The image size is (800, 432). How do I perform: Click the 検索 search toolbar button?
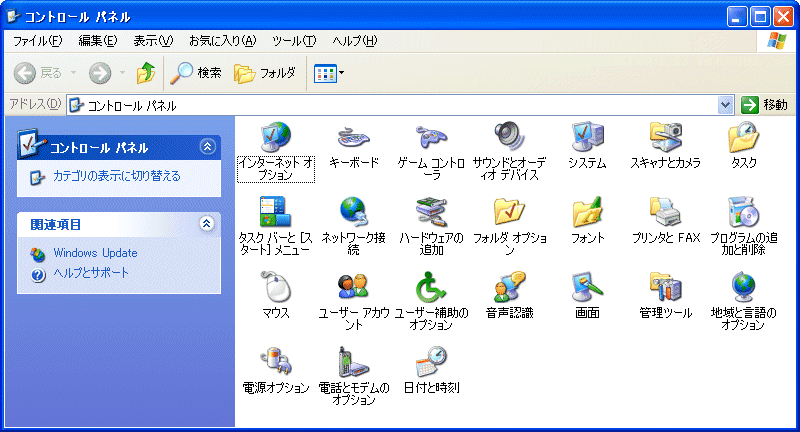tap(196, 73)
